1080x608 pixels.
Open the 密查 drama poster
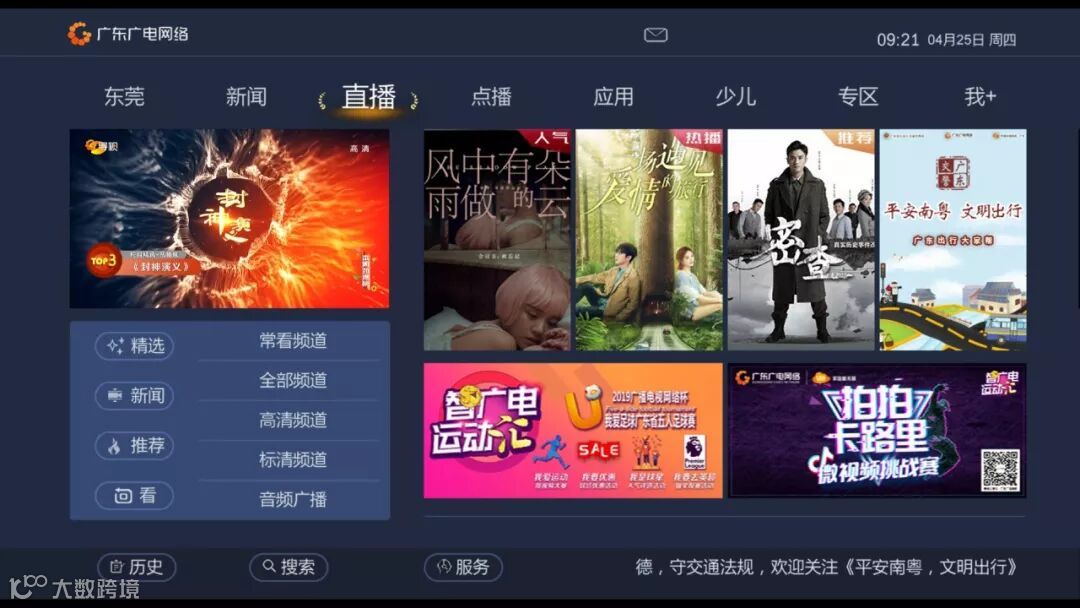pos(801,240)
